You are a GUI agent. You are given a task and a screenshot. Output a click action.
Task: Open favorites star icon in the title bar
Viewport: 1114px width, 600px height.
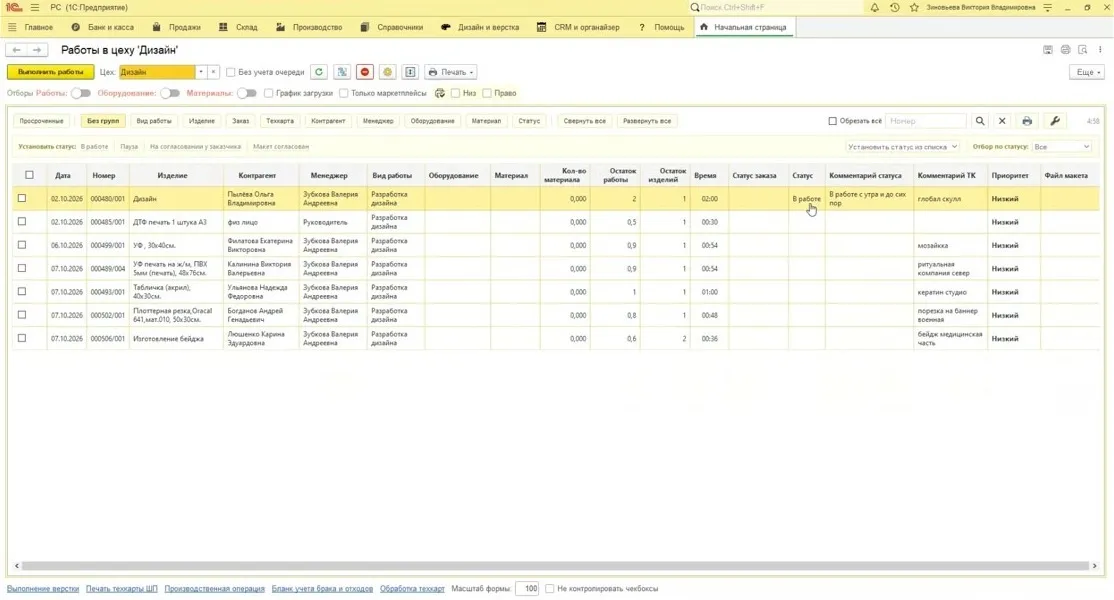(x=914, y=7)
